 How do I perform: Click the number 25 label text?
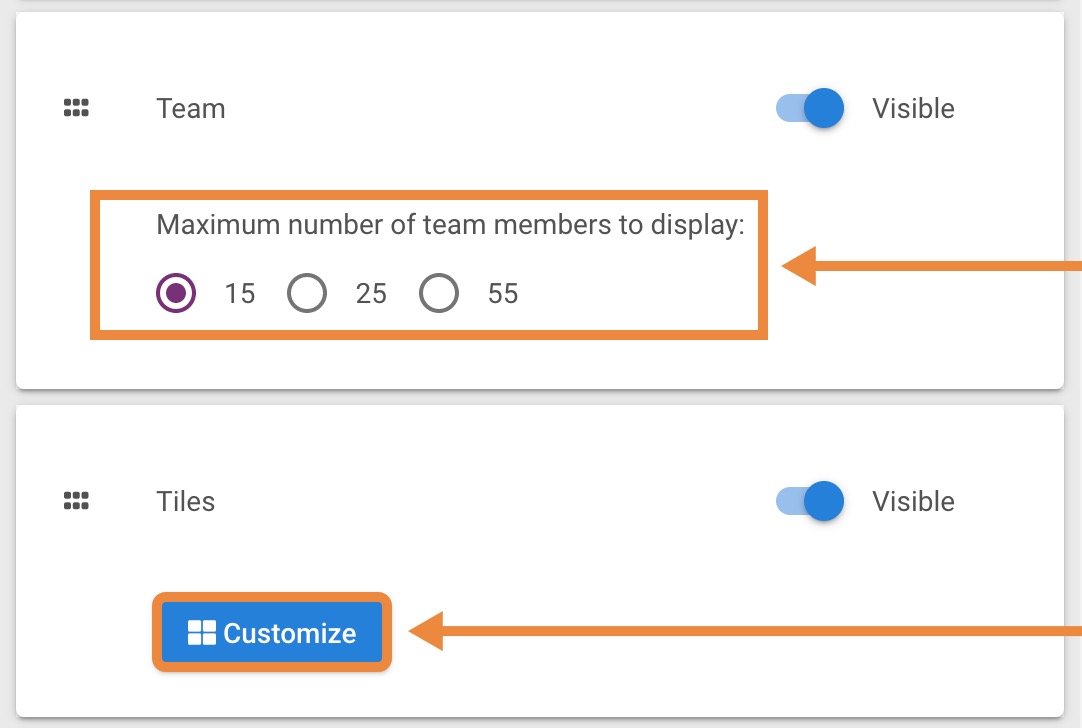pos(371,294)
